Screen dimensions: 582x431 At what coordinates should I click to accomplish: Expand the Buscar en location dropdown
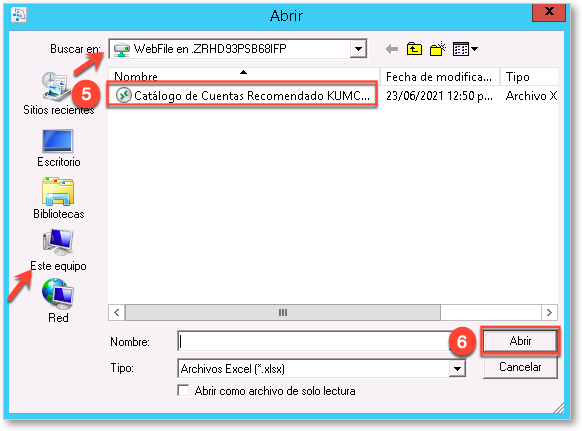358,49
